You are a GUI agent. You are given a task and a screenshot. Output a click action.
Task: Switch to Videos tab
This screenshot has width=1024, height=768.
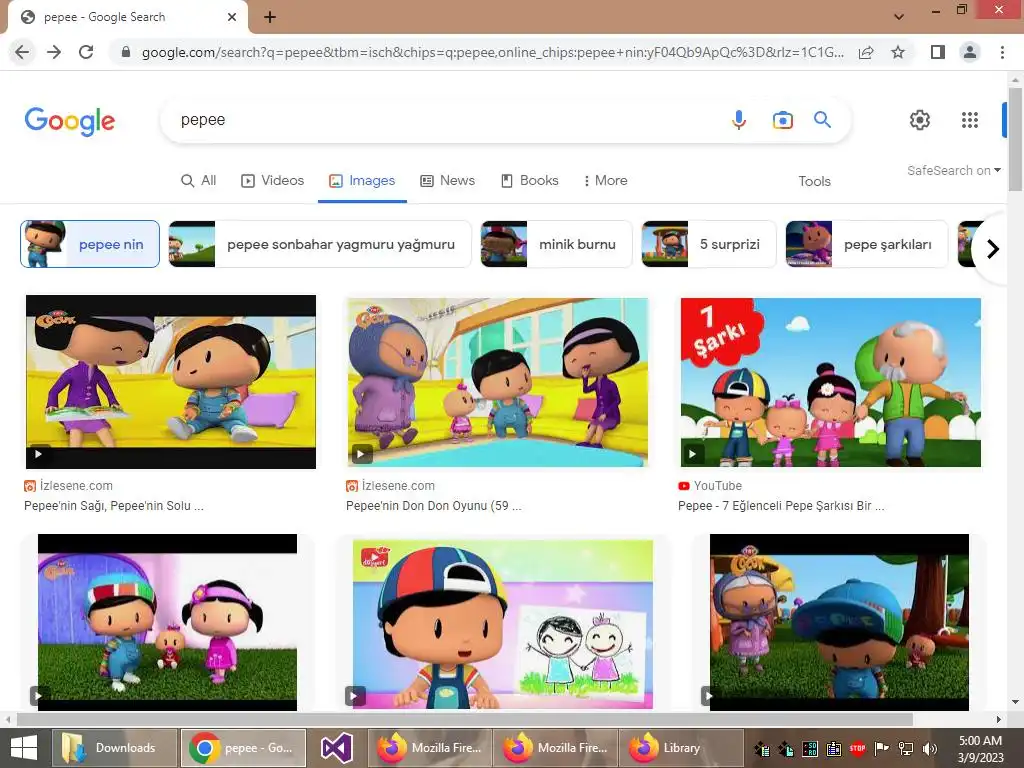[x=272, y=180]
